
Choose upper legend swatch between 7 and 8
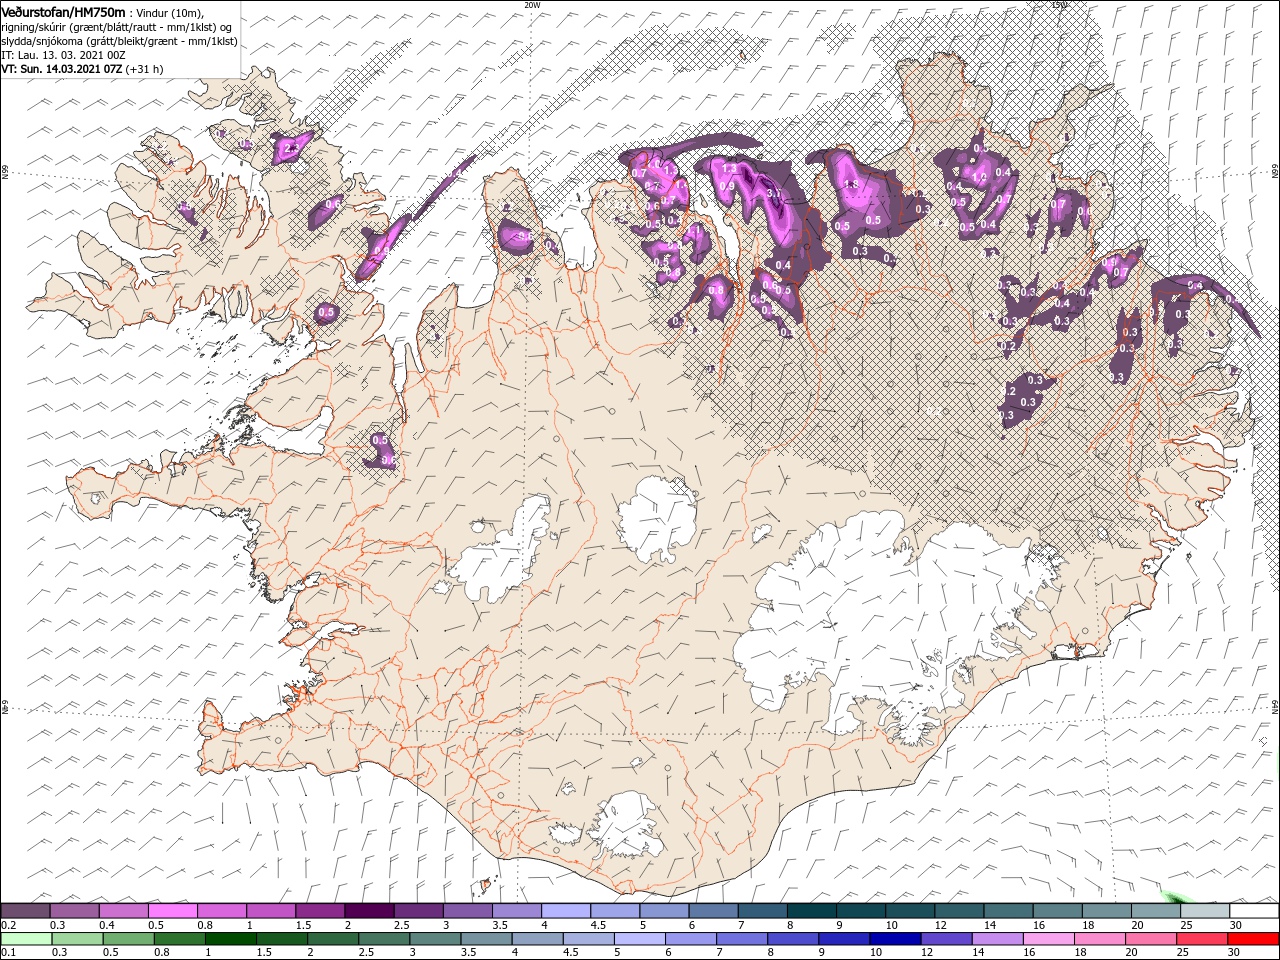click(762, 911)
